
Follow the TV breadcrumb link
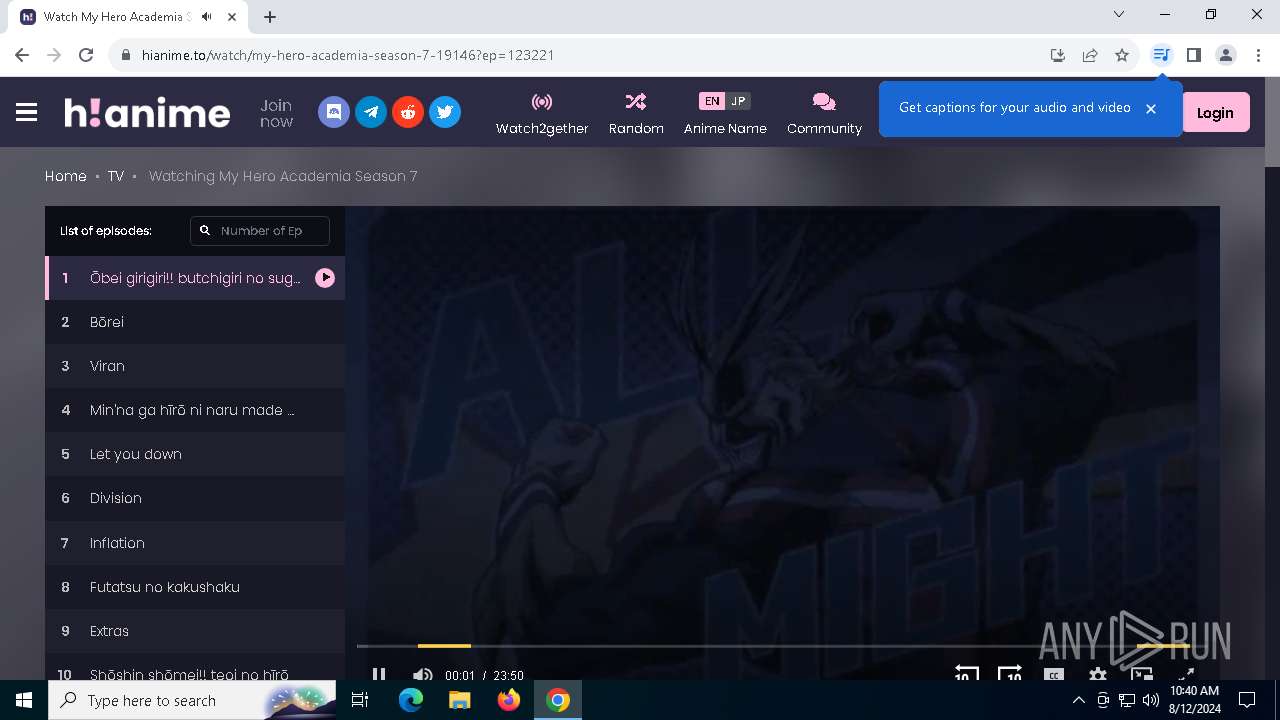(116, 176)
